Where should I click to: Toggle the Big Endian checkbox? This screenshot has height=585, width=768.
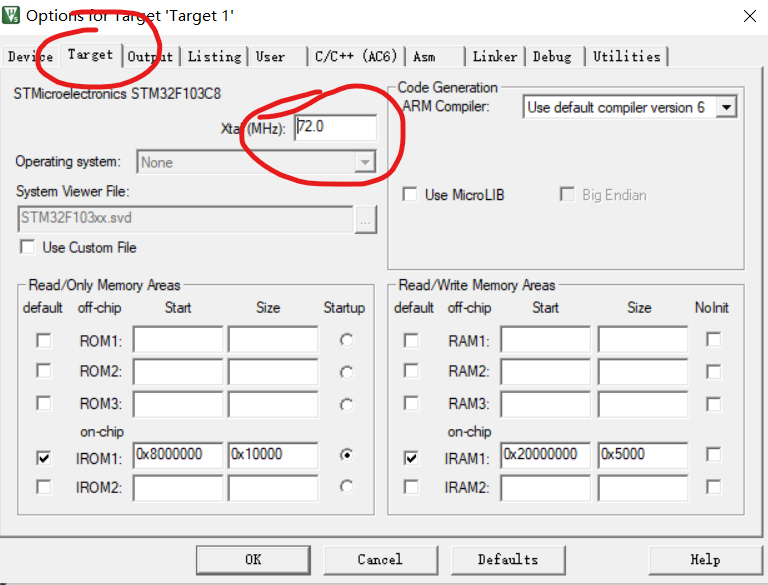[567, 194]
